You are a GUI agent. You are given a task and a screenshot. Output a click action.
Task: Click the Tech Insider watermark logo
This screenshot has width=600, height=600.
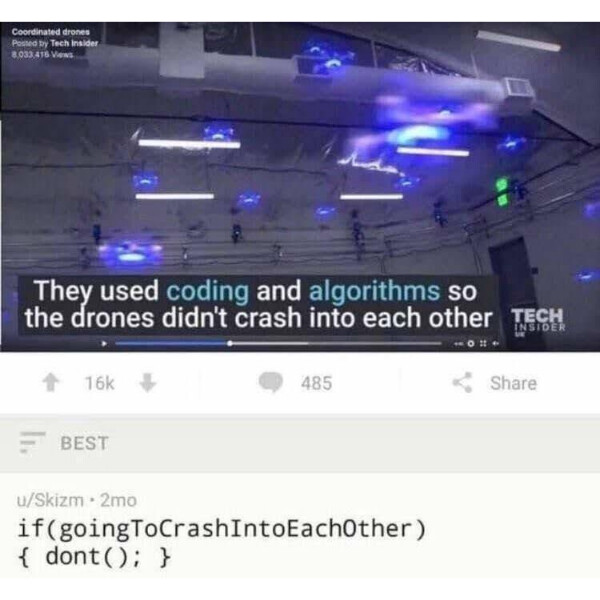point(538,321)
